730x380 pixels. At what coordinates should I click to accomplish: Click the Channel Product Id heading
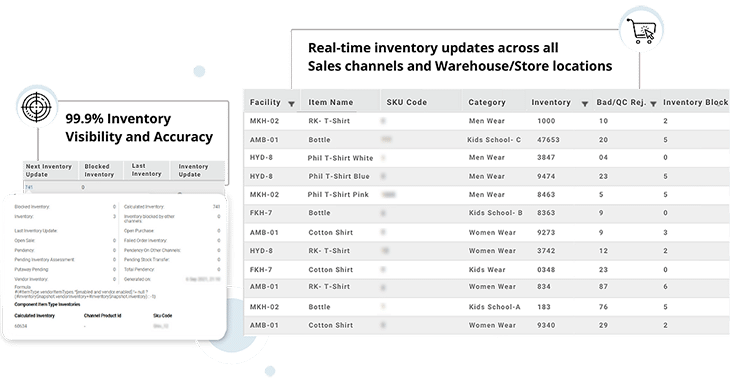(102, 316)
